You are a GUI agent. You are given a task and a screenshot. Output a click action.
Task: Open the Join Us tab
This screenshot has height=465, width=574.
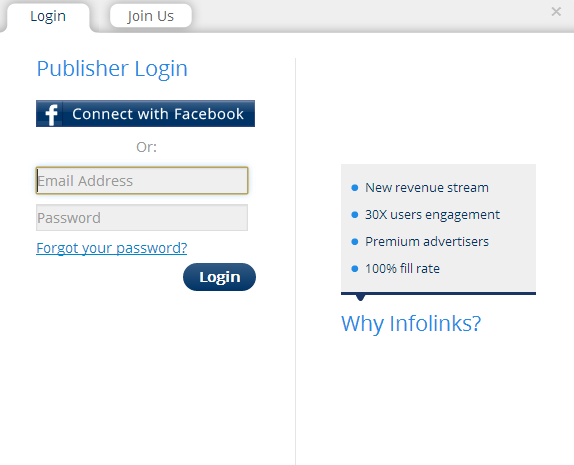pos(150,16)
